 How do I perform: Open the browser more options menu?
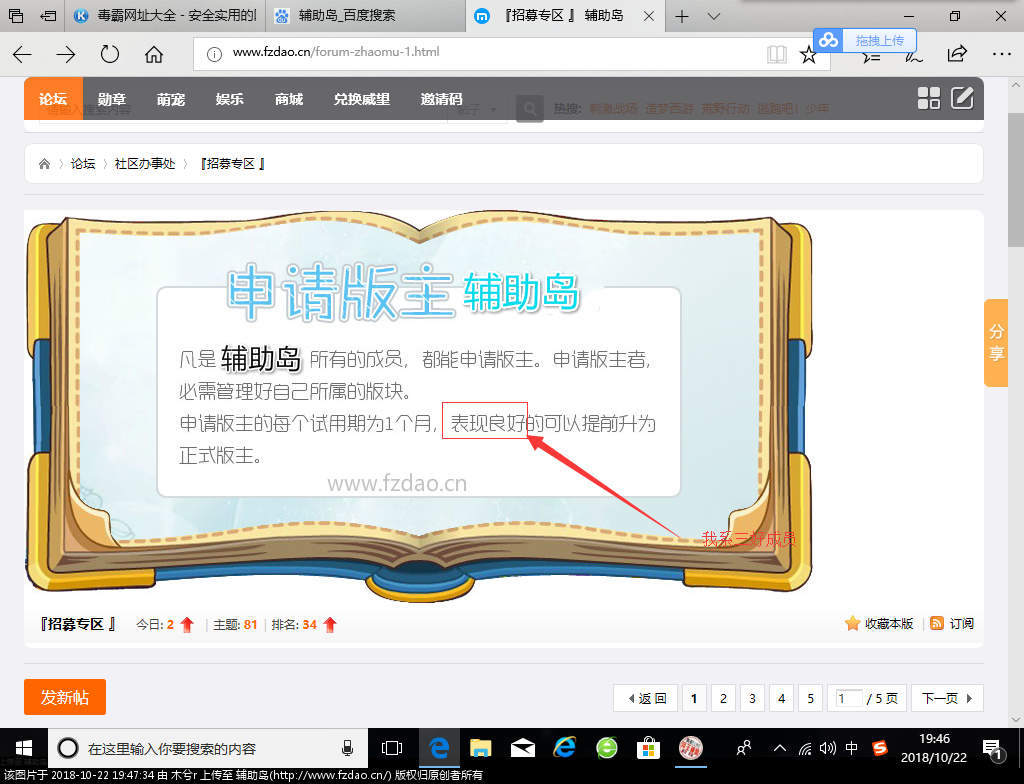(x=1001, y=54)
